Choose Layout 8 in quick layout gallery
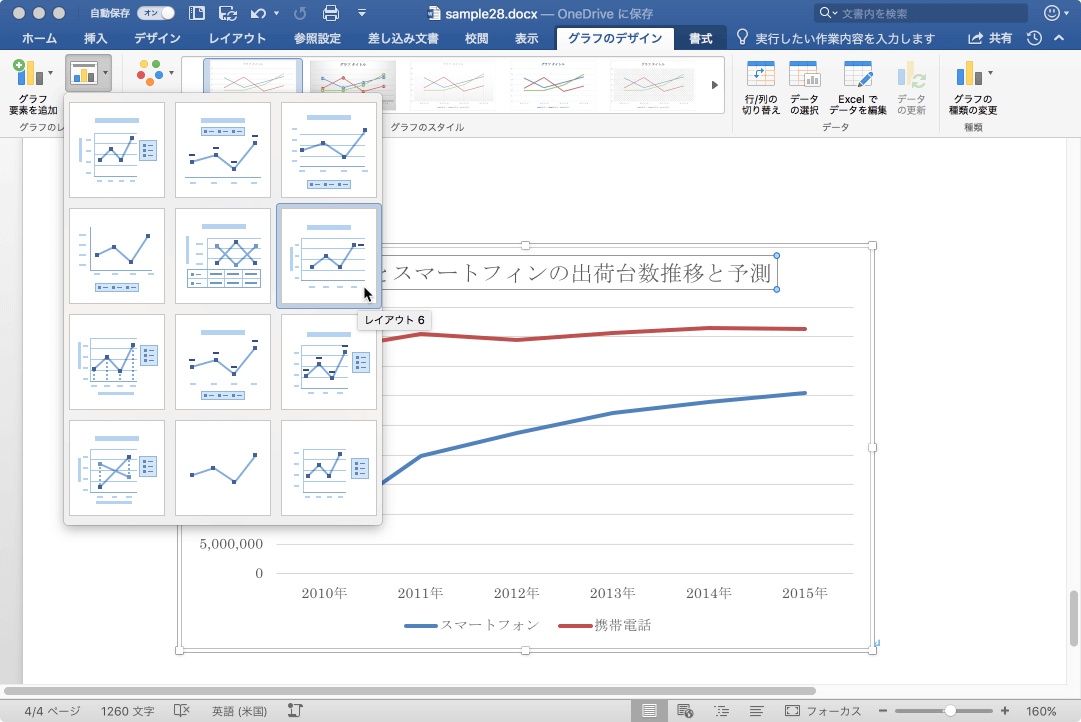The height and width of the screenshot is (722, 1081). 223,362
